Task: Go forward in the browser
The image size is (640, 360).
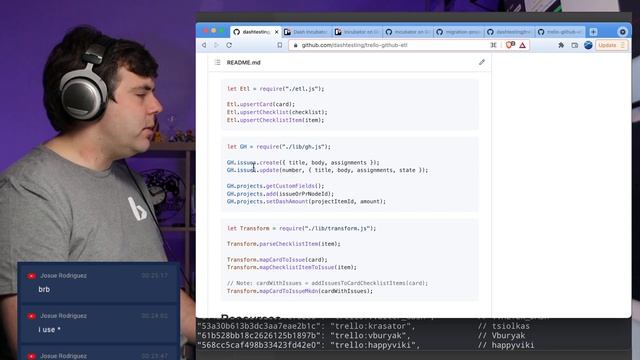Action: (x=216, y=45)
